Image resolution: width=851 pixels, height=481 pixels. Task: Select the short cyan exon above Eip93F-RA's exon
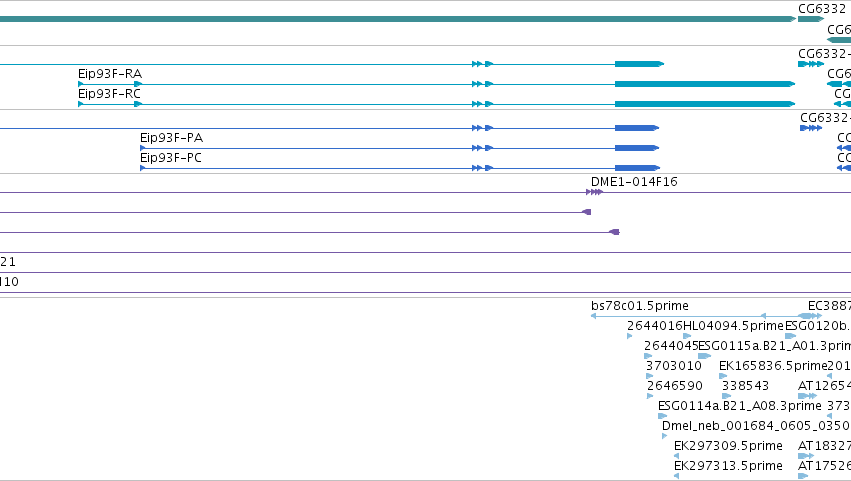(x=639, y=64)
